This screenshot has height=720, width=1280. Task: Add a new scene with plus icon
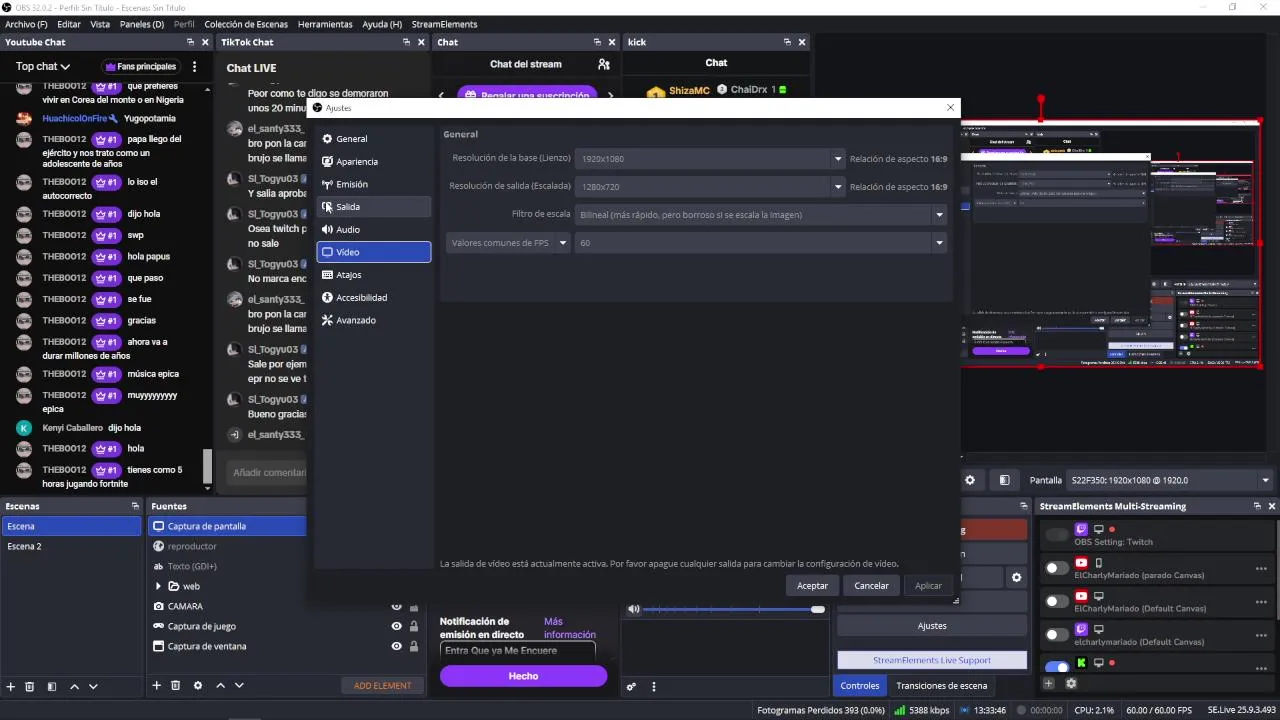click(11, 686)
